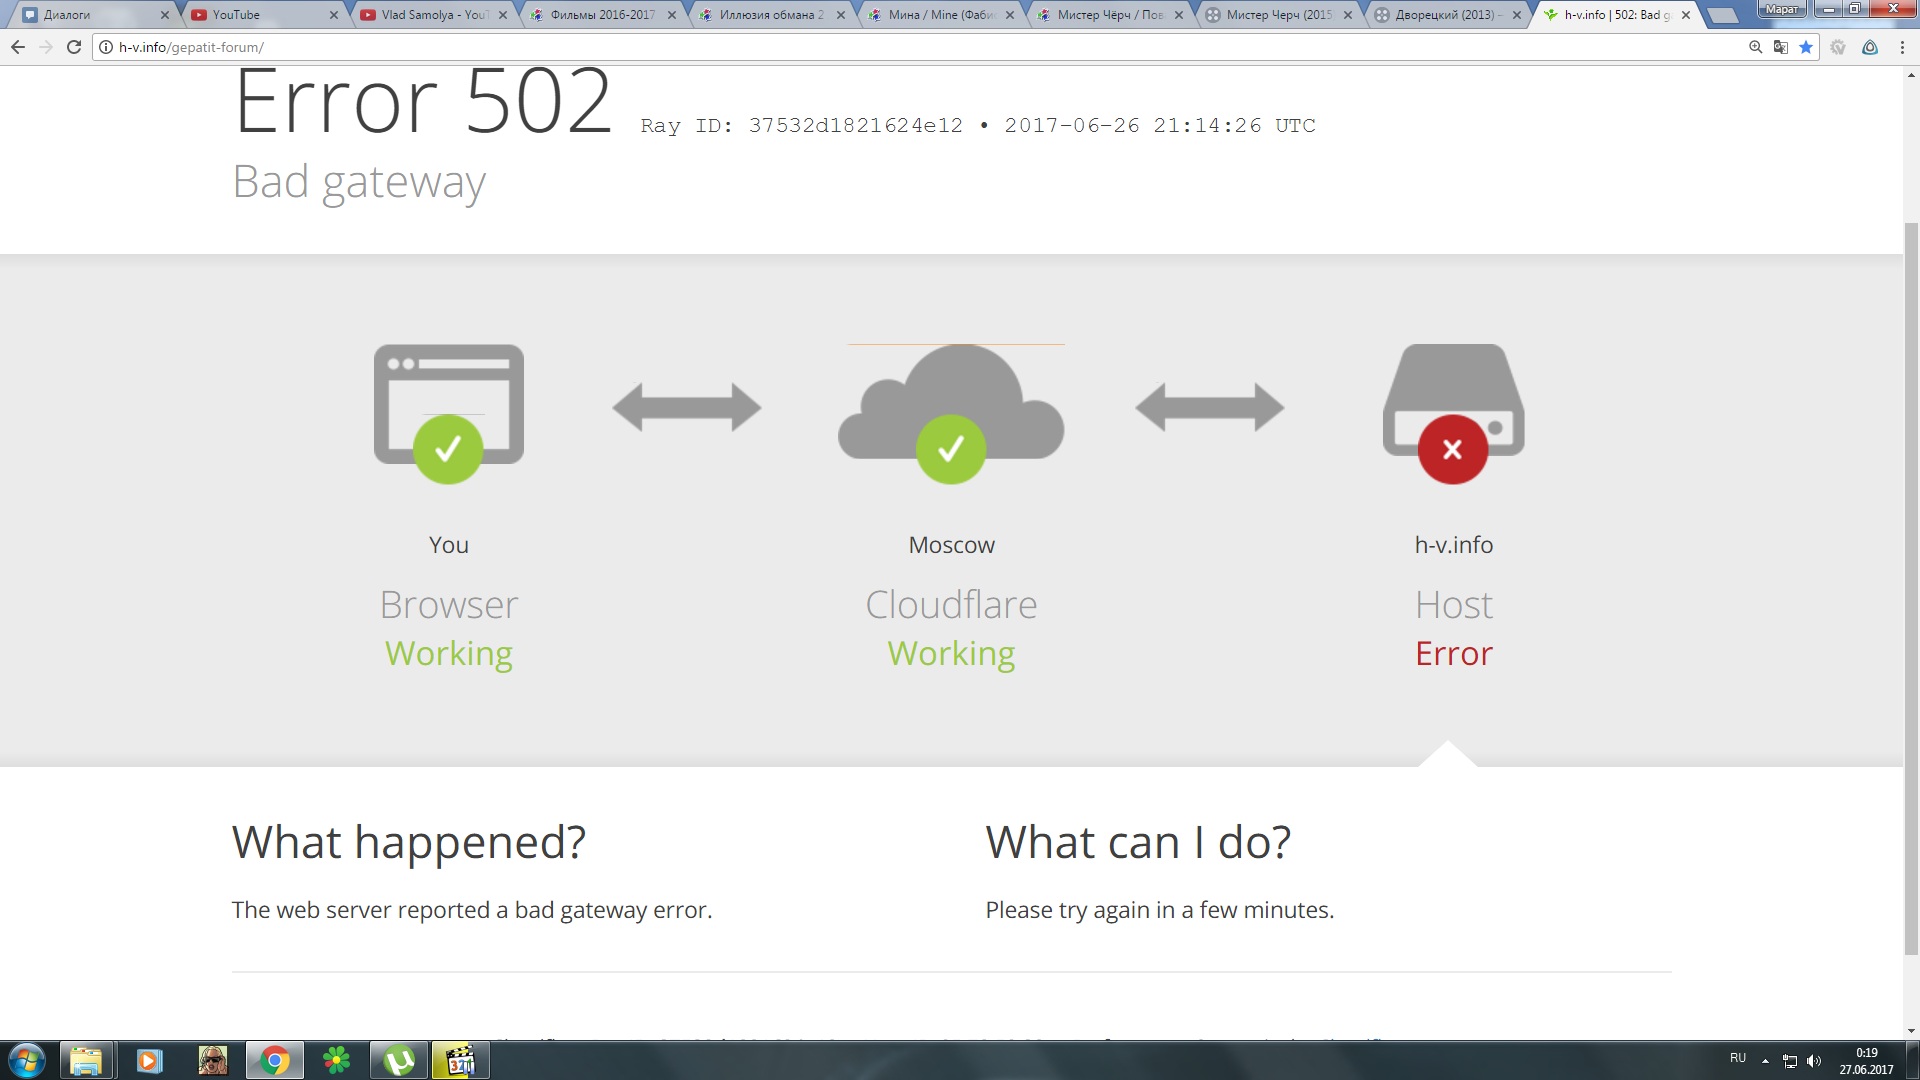
Task: Click the address bar URL field
Action: (x=900, y=47)
